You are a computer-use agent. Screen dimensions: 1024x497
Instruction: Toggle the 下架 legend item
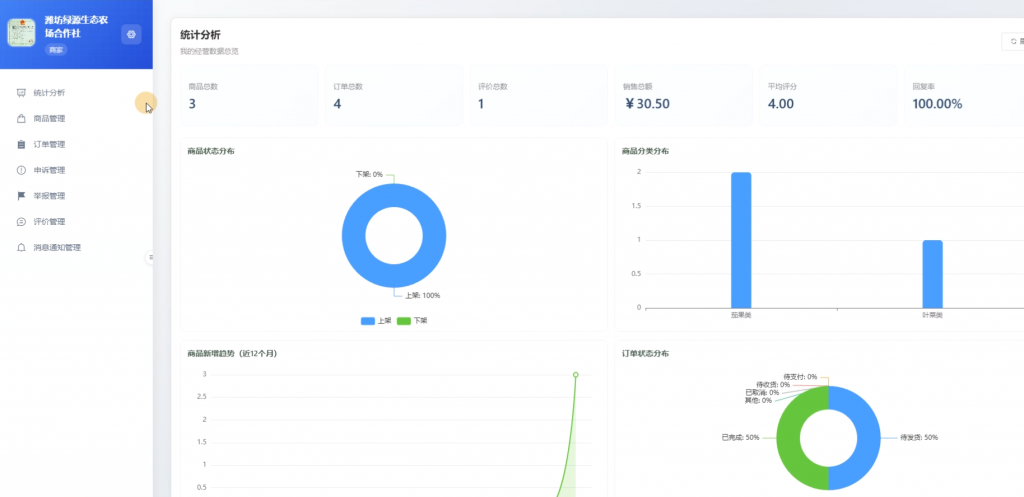point(412,321)
